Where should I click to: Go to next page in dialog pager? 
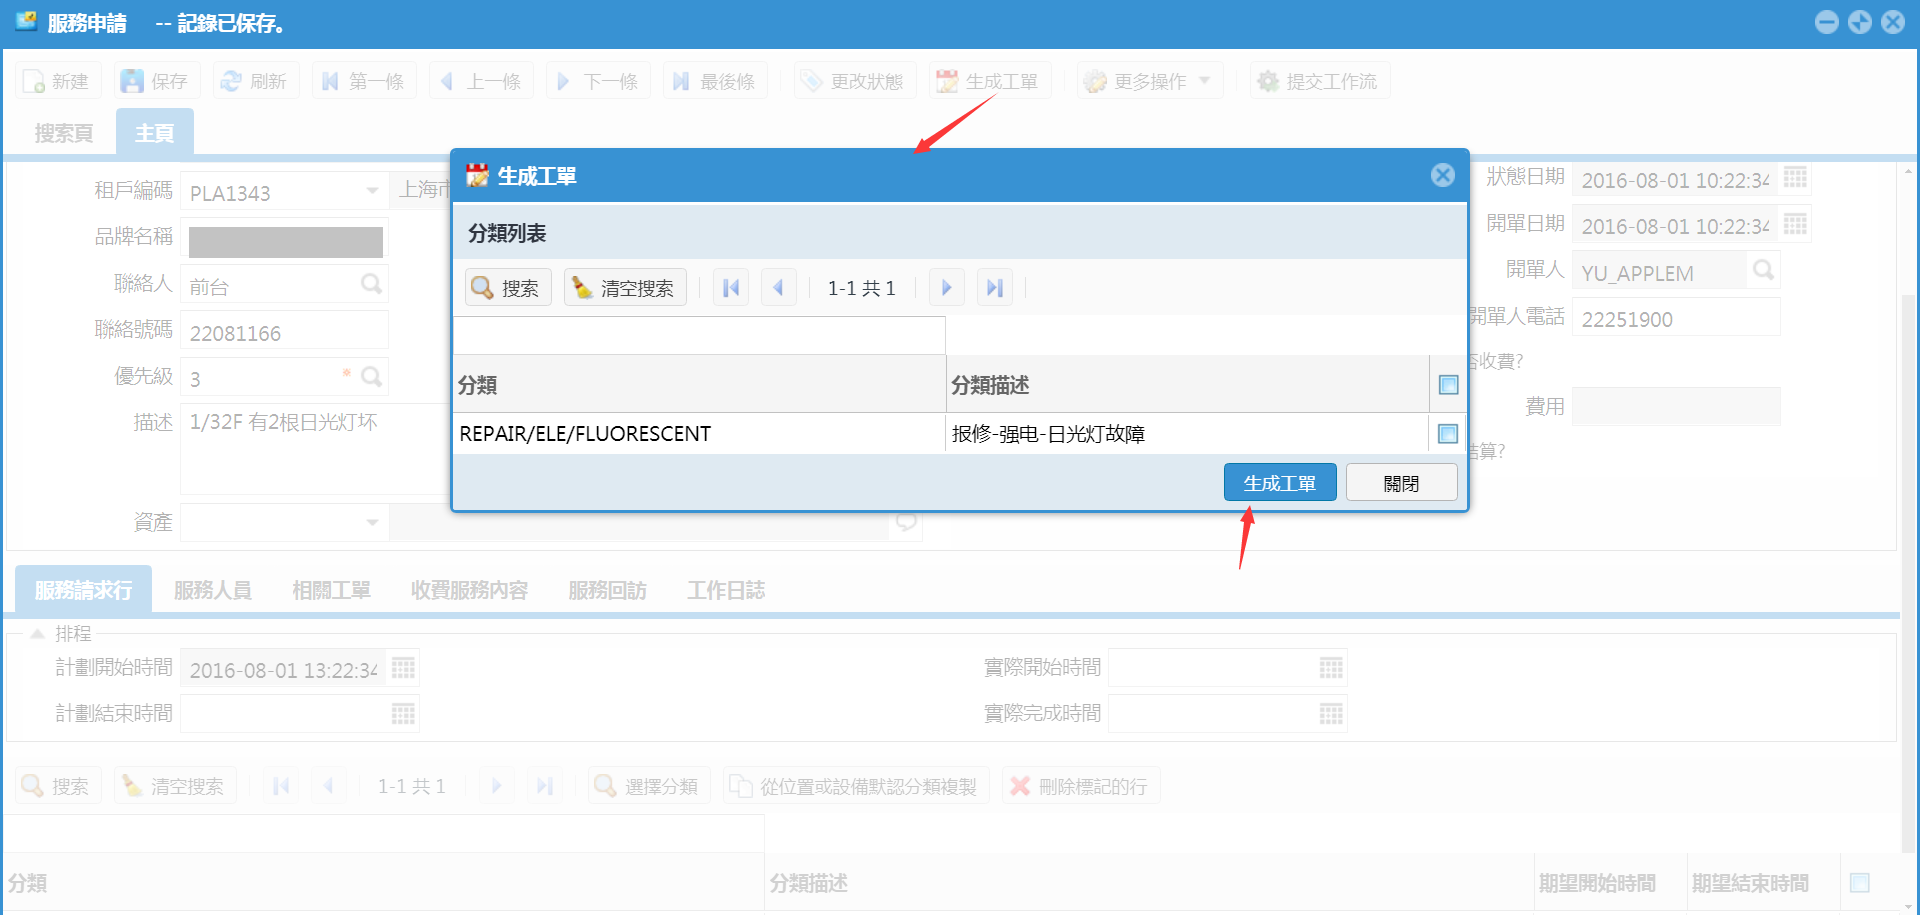[x=946, y=288]
